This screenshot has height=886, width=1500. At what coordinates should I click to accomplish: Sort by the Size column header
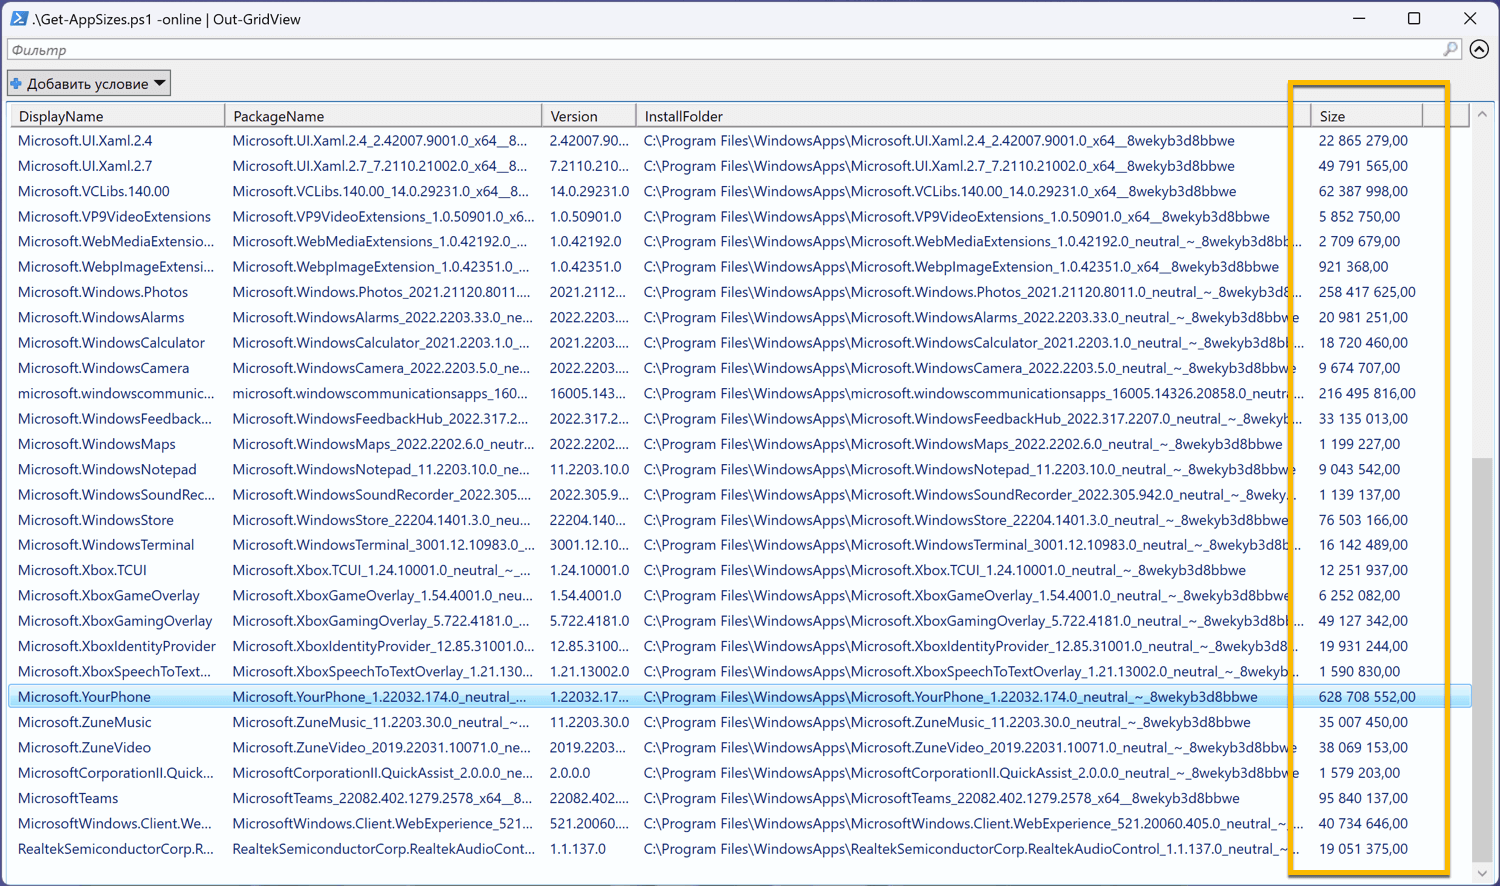(1366, 116)
